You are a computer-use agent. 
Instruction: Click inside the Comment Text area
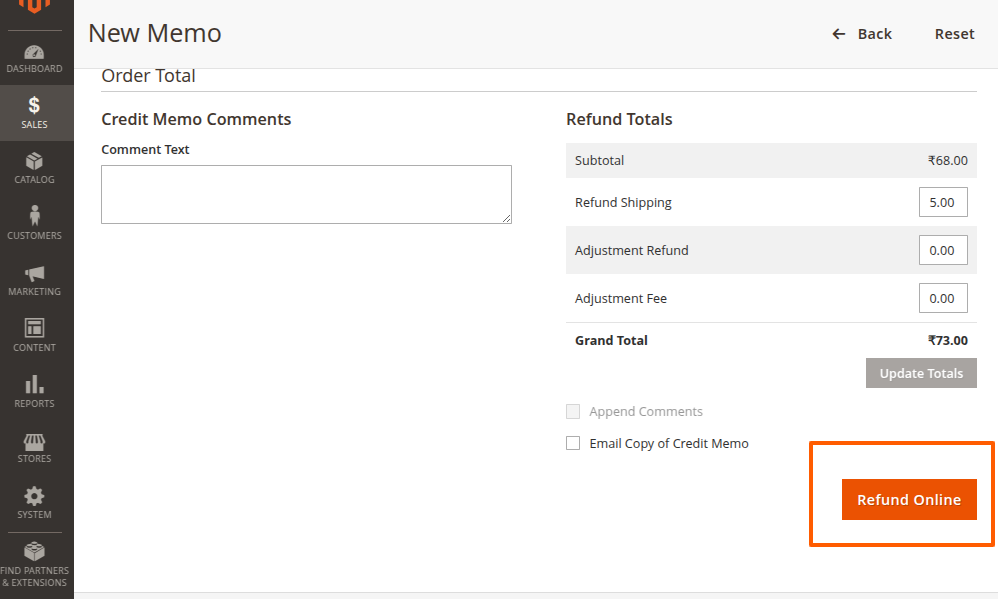(x=305, y=194)
